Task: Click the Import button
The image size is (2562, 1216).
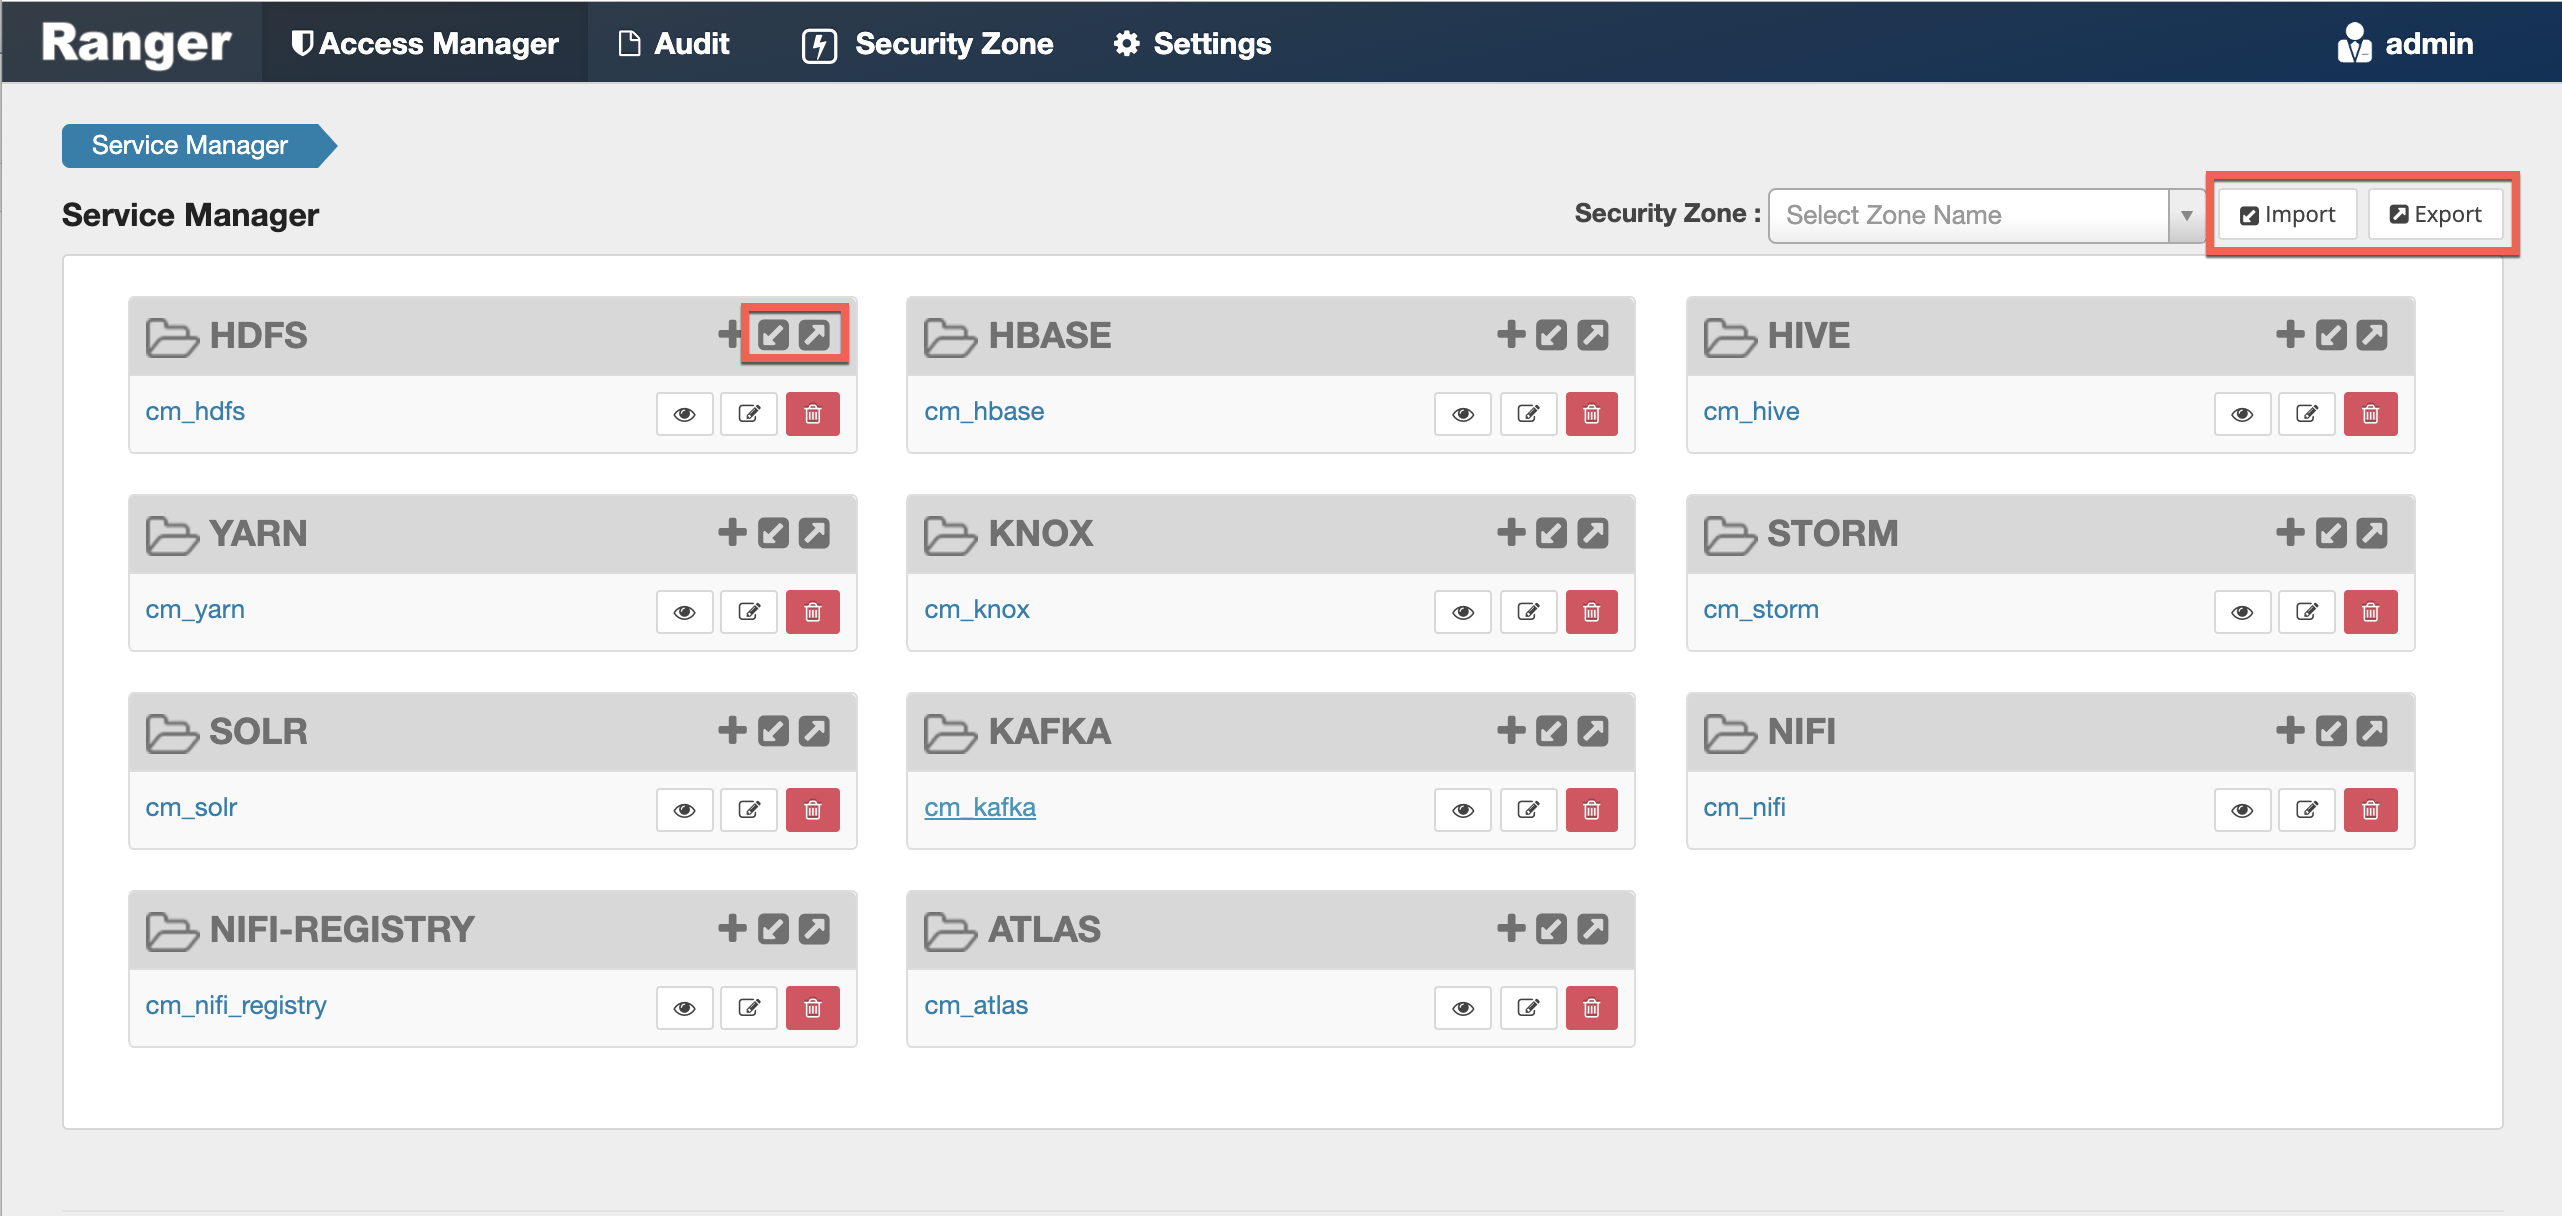Action: pyautogui.click(x=2288, y=214)
